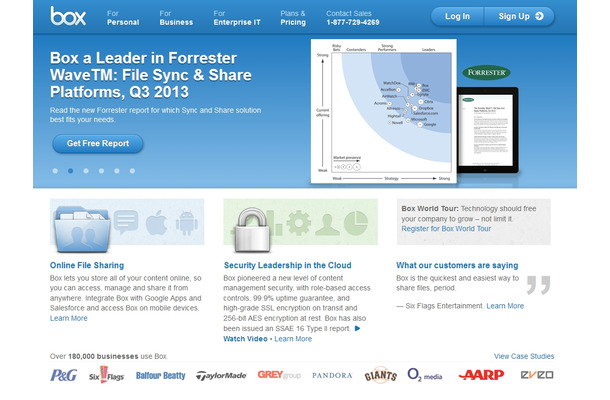Click the large quotation marks icon
610x400 pixels.
coord(539,285)
